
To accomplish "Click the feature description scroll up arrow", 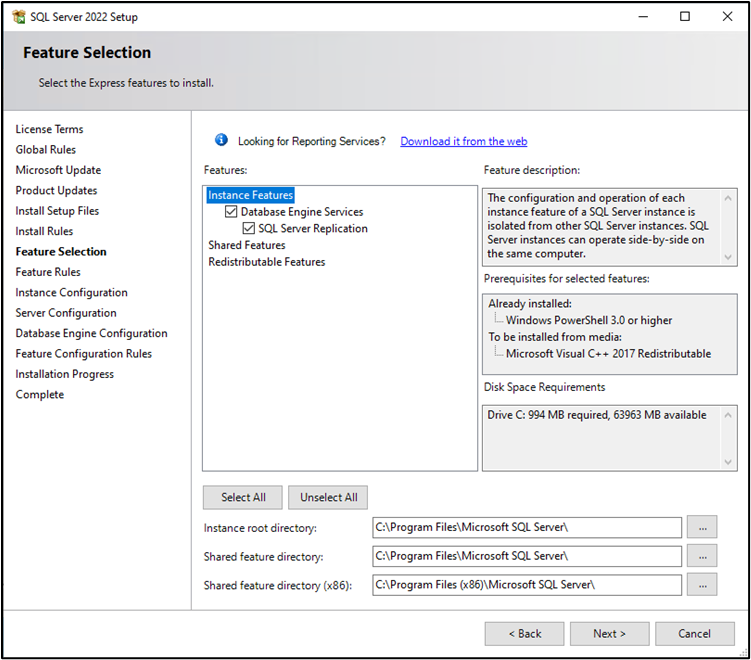I will [728, 198].
